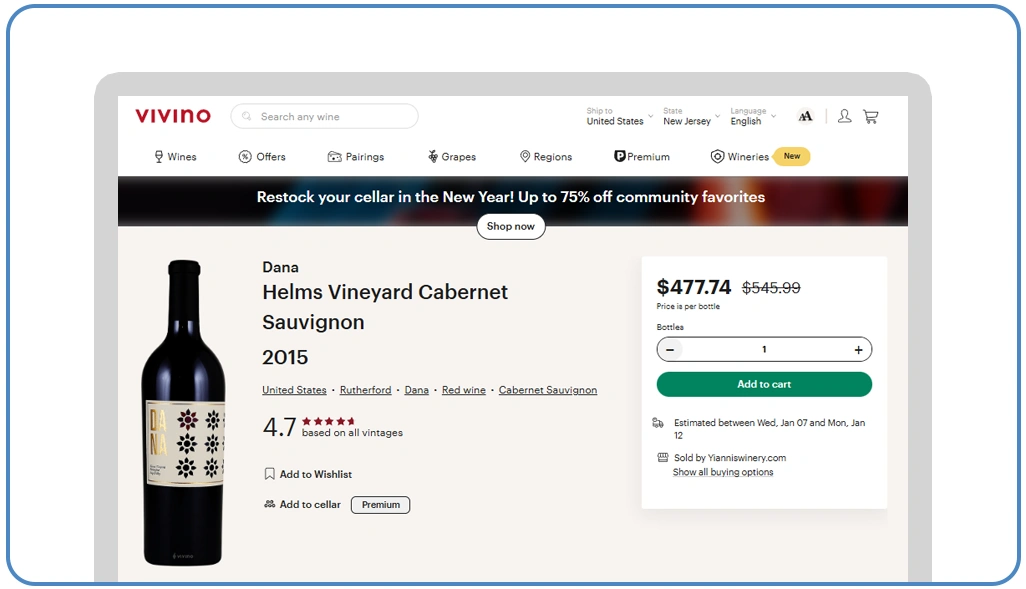Click the user account profile icon

point(844,117)
